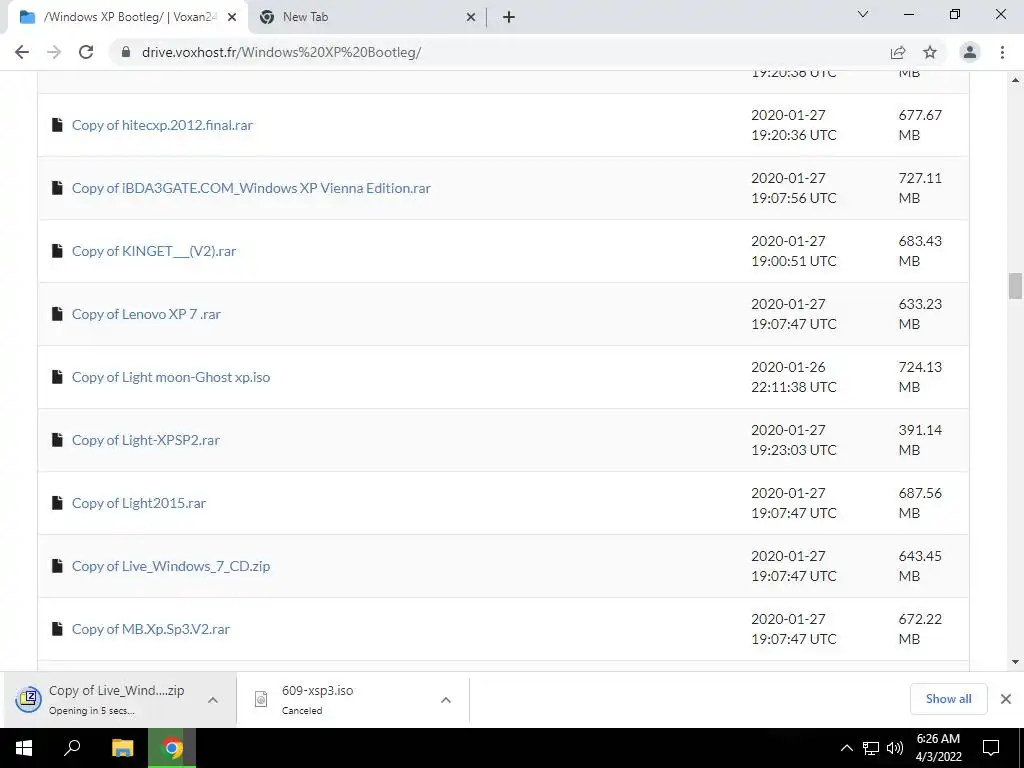
Task: Open Windows taskbar search
Action: 72,748
